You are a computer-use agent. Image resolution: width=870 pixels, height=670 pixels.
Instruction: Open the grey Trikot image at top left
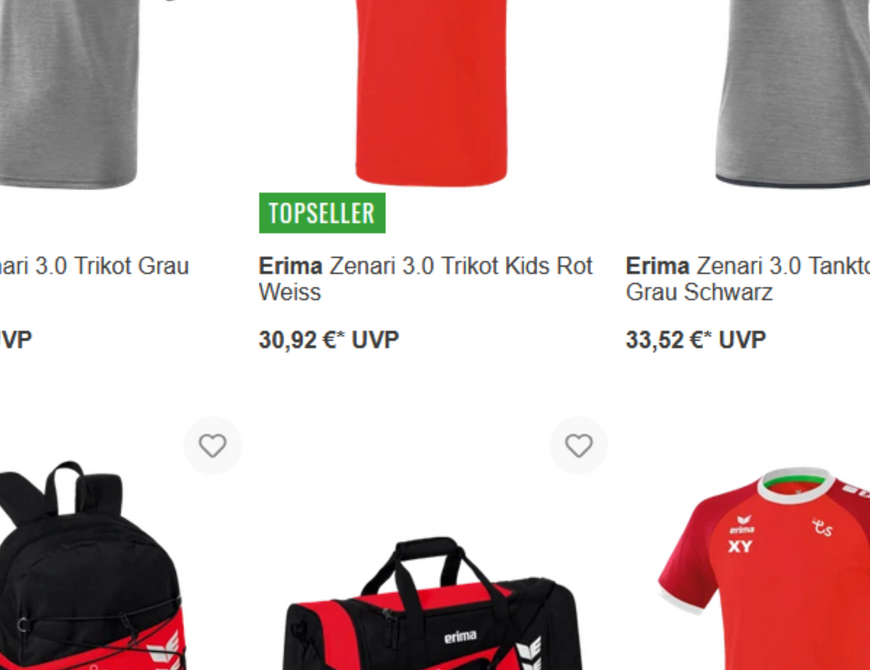click(68, 94)
